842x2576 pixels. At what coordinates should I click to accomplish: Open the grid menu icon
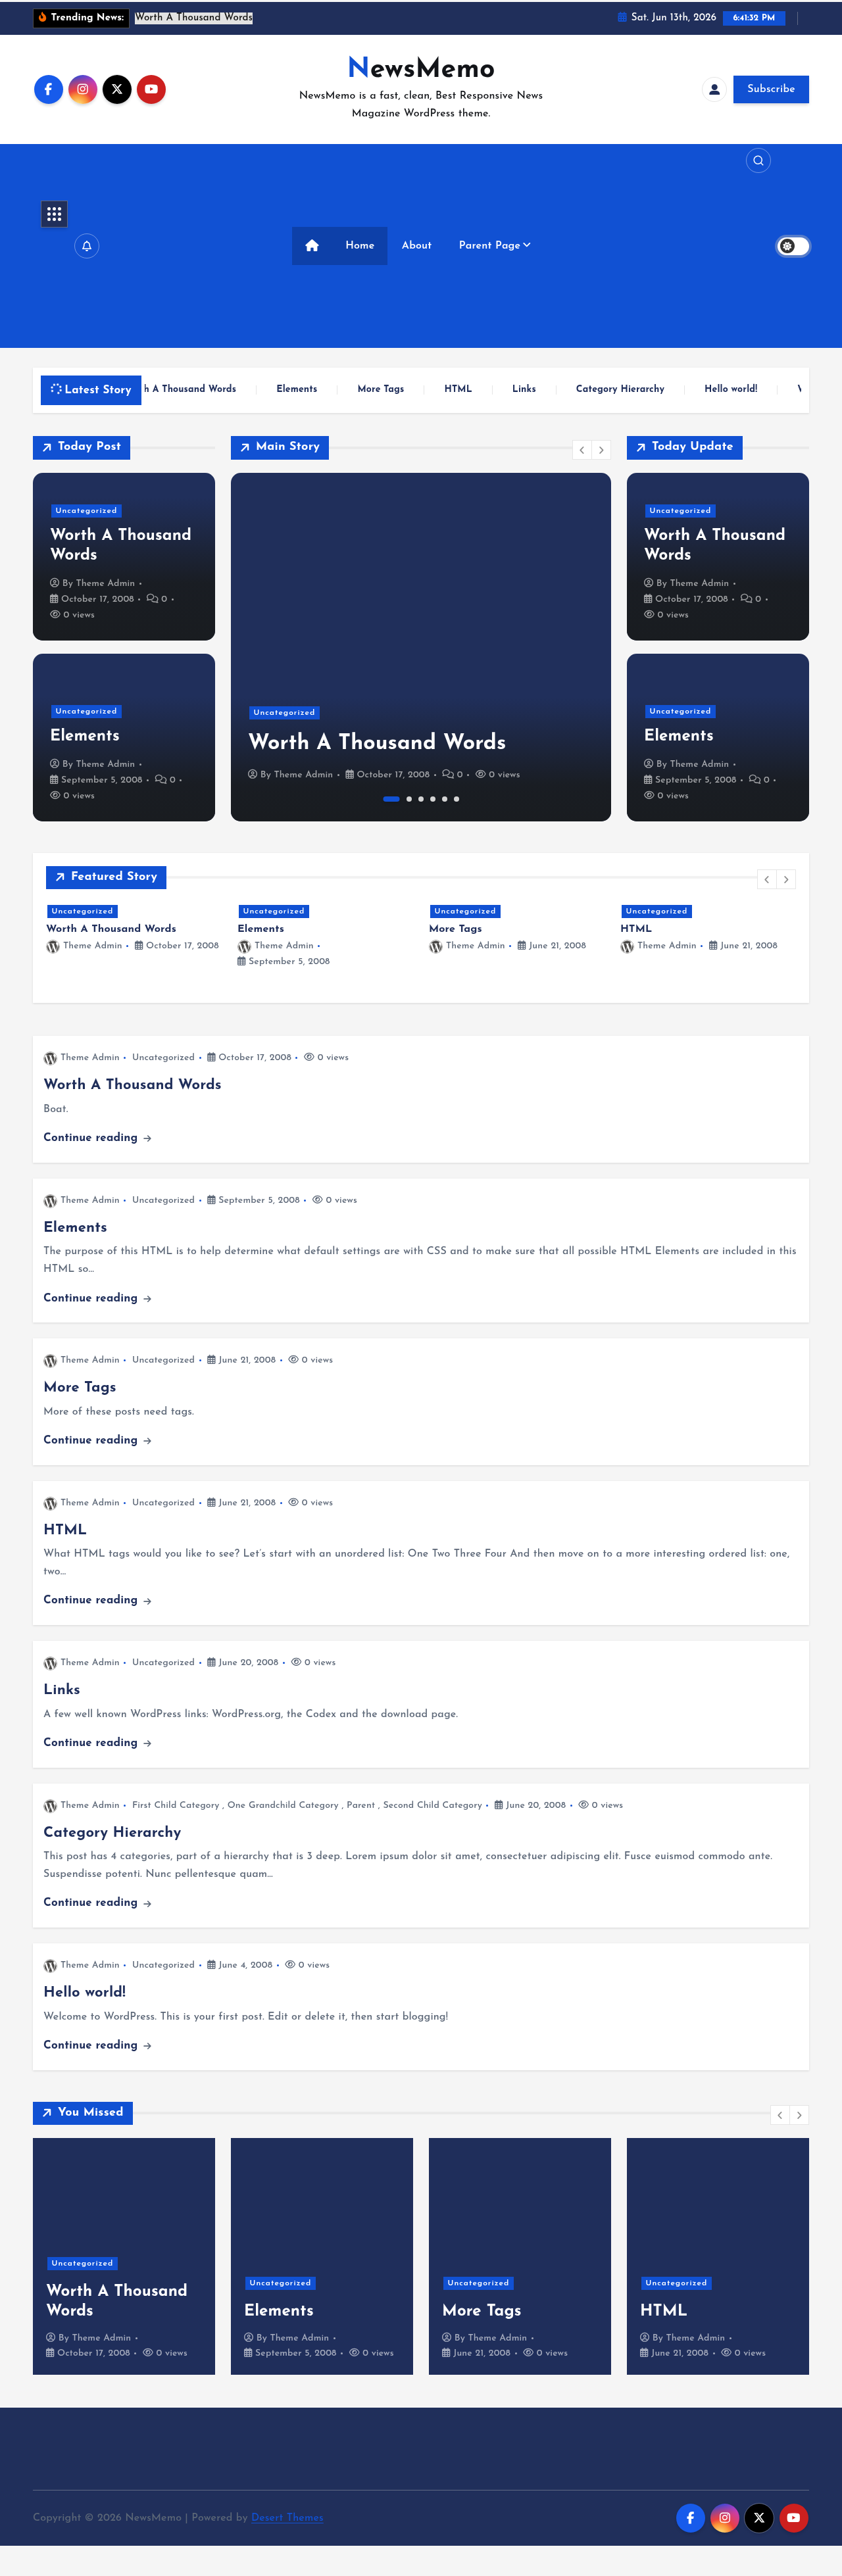[x=54, y=213]
